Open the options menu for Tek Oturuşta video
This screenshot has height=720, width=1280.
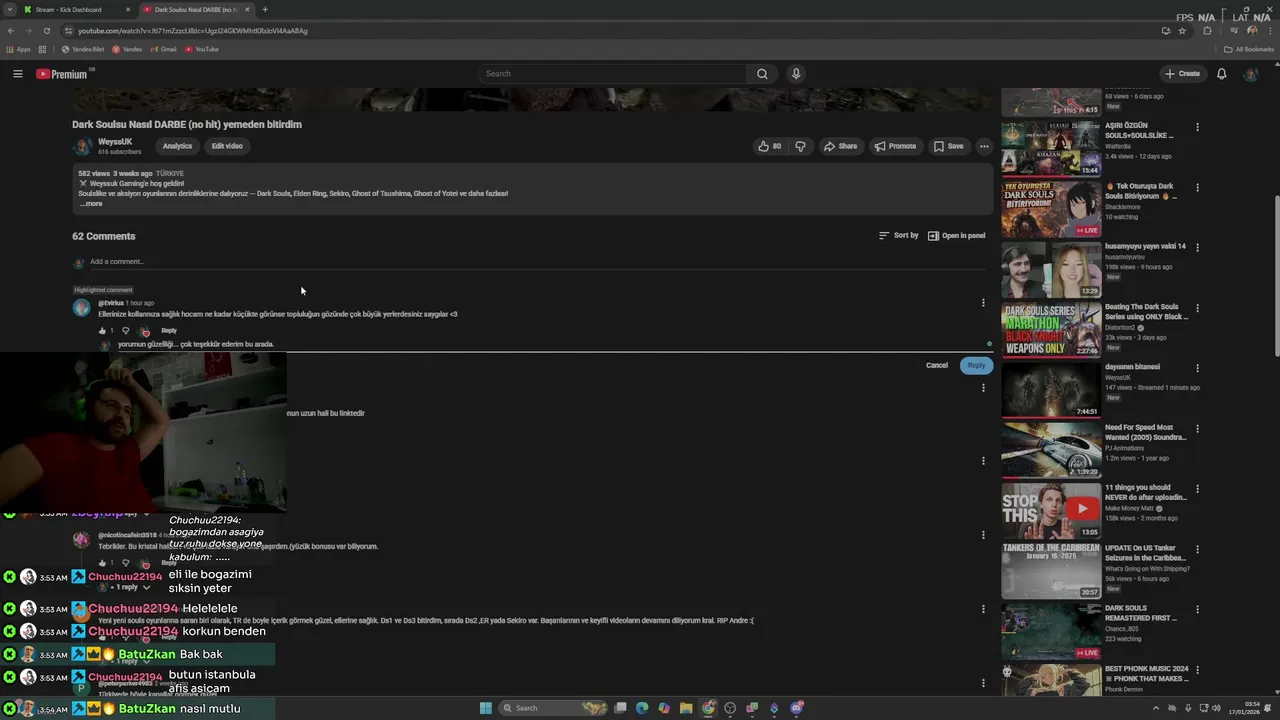[x=1197, y=188]
